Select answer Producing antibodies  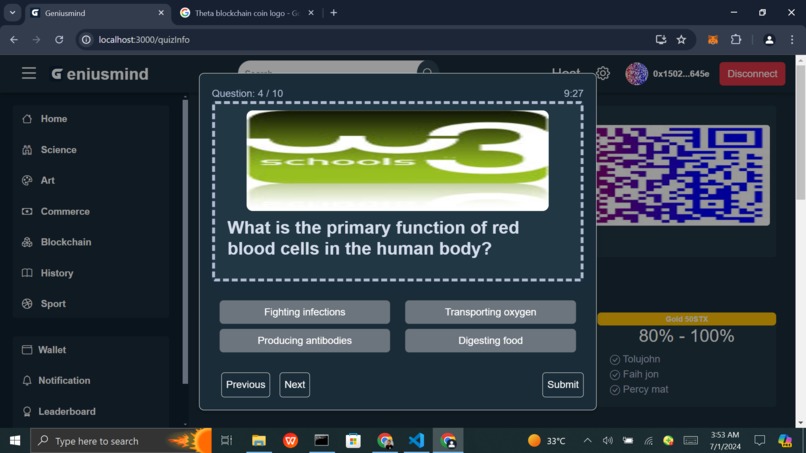coord(304,340)
